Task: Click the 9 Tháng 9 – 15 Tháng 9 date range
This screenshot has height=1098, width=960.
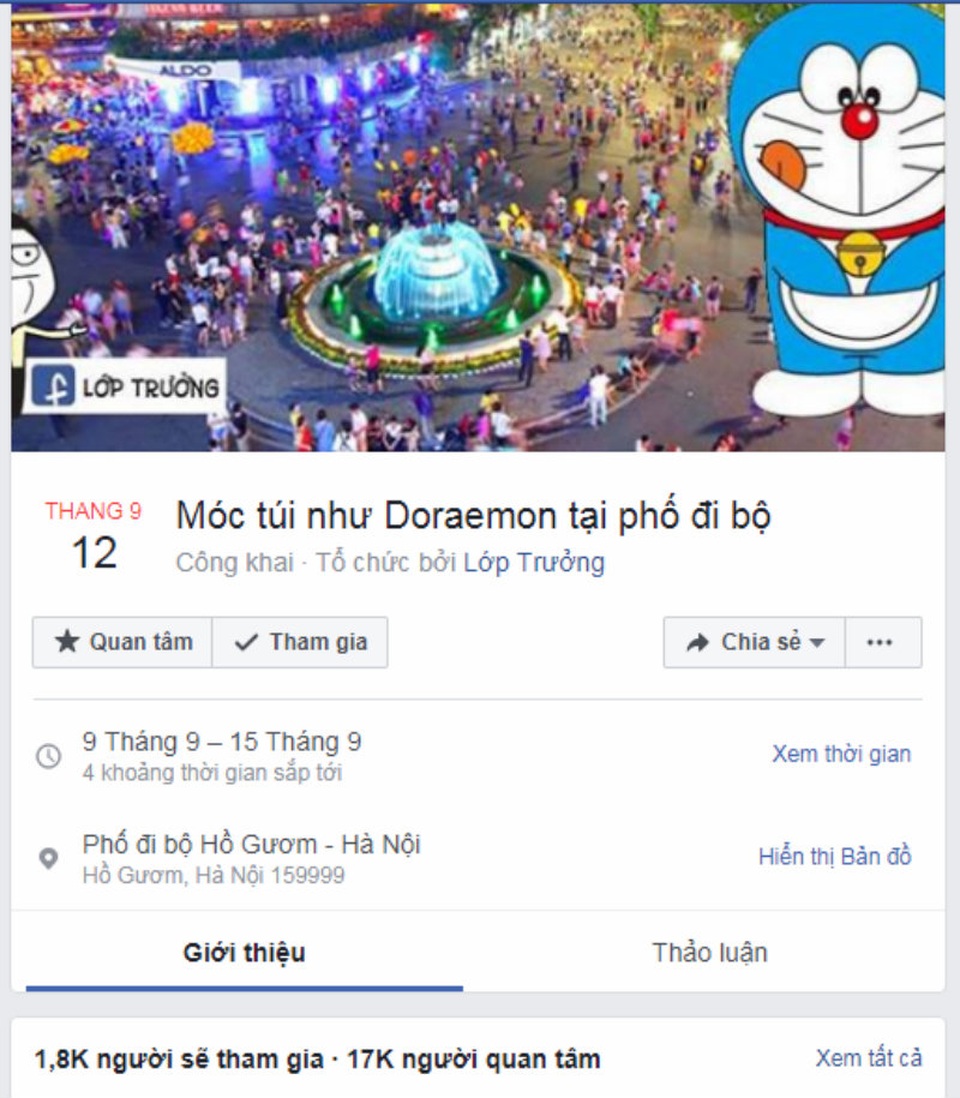Action: (x=222, y=742)
